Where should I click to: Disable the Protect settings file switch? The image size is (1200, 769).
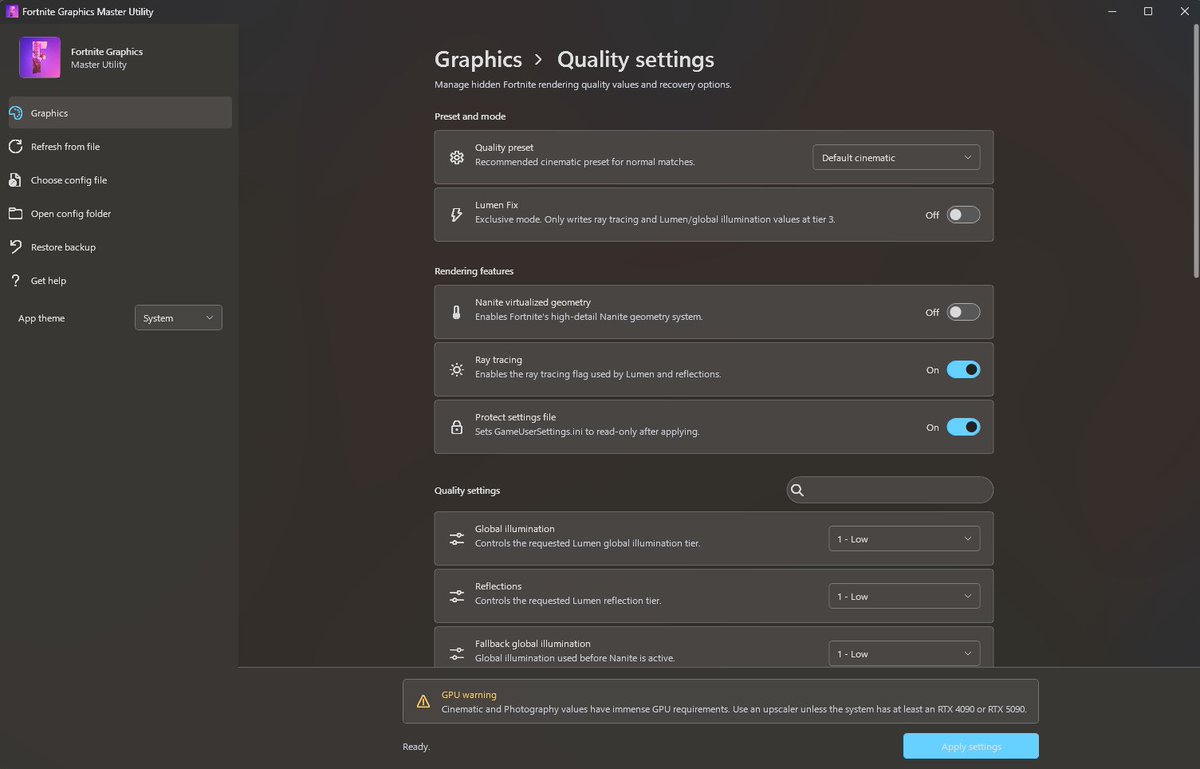(x=963, y=427)
